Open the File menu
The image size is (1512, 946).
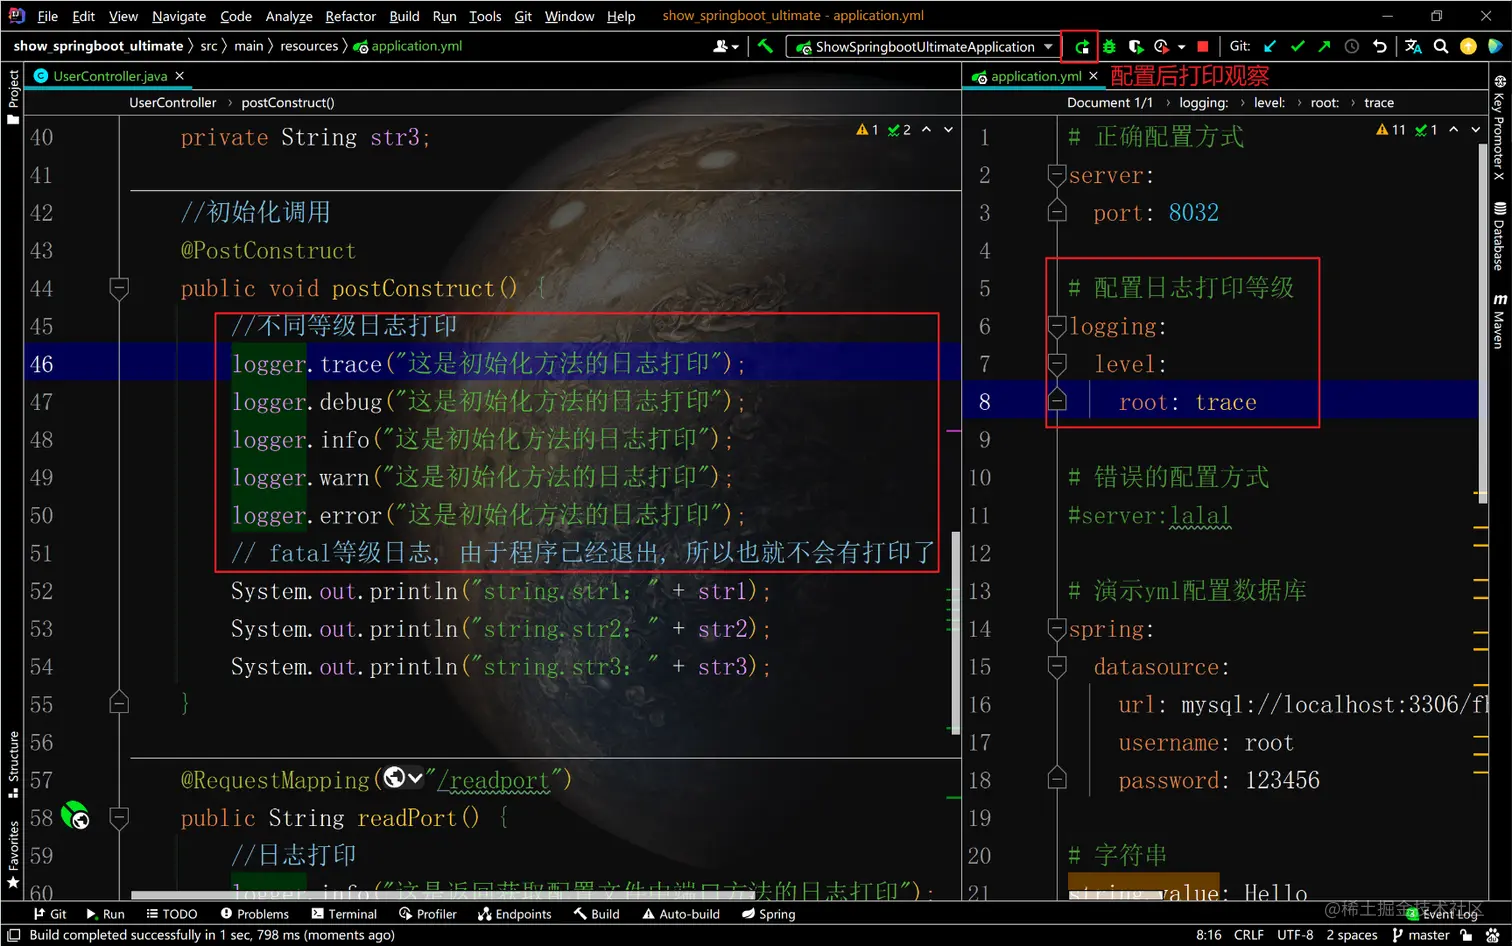[x=47, y=16]
